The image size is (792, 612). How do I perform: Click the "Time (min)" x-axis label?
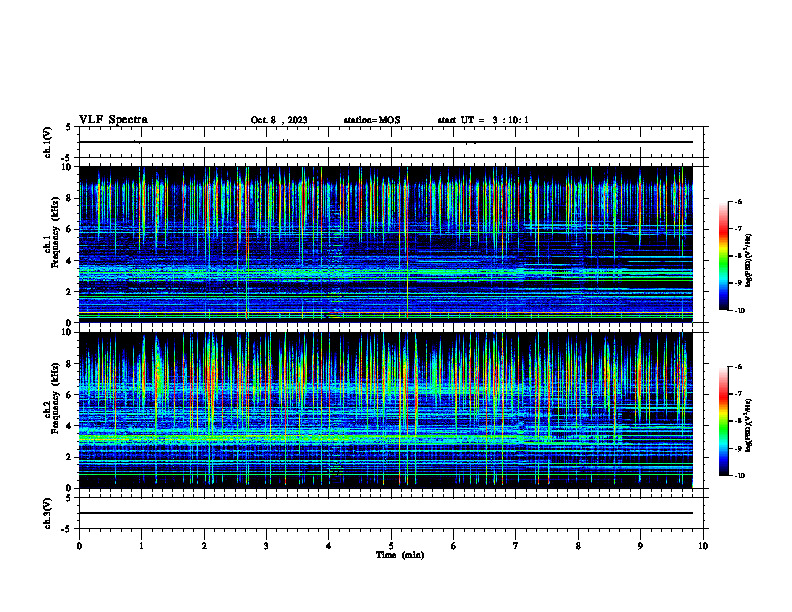coord(400,555)
